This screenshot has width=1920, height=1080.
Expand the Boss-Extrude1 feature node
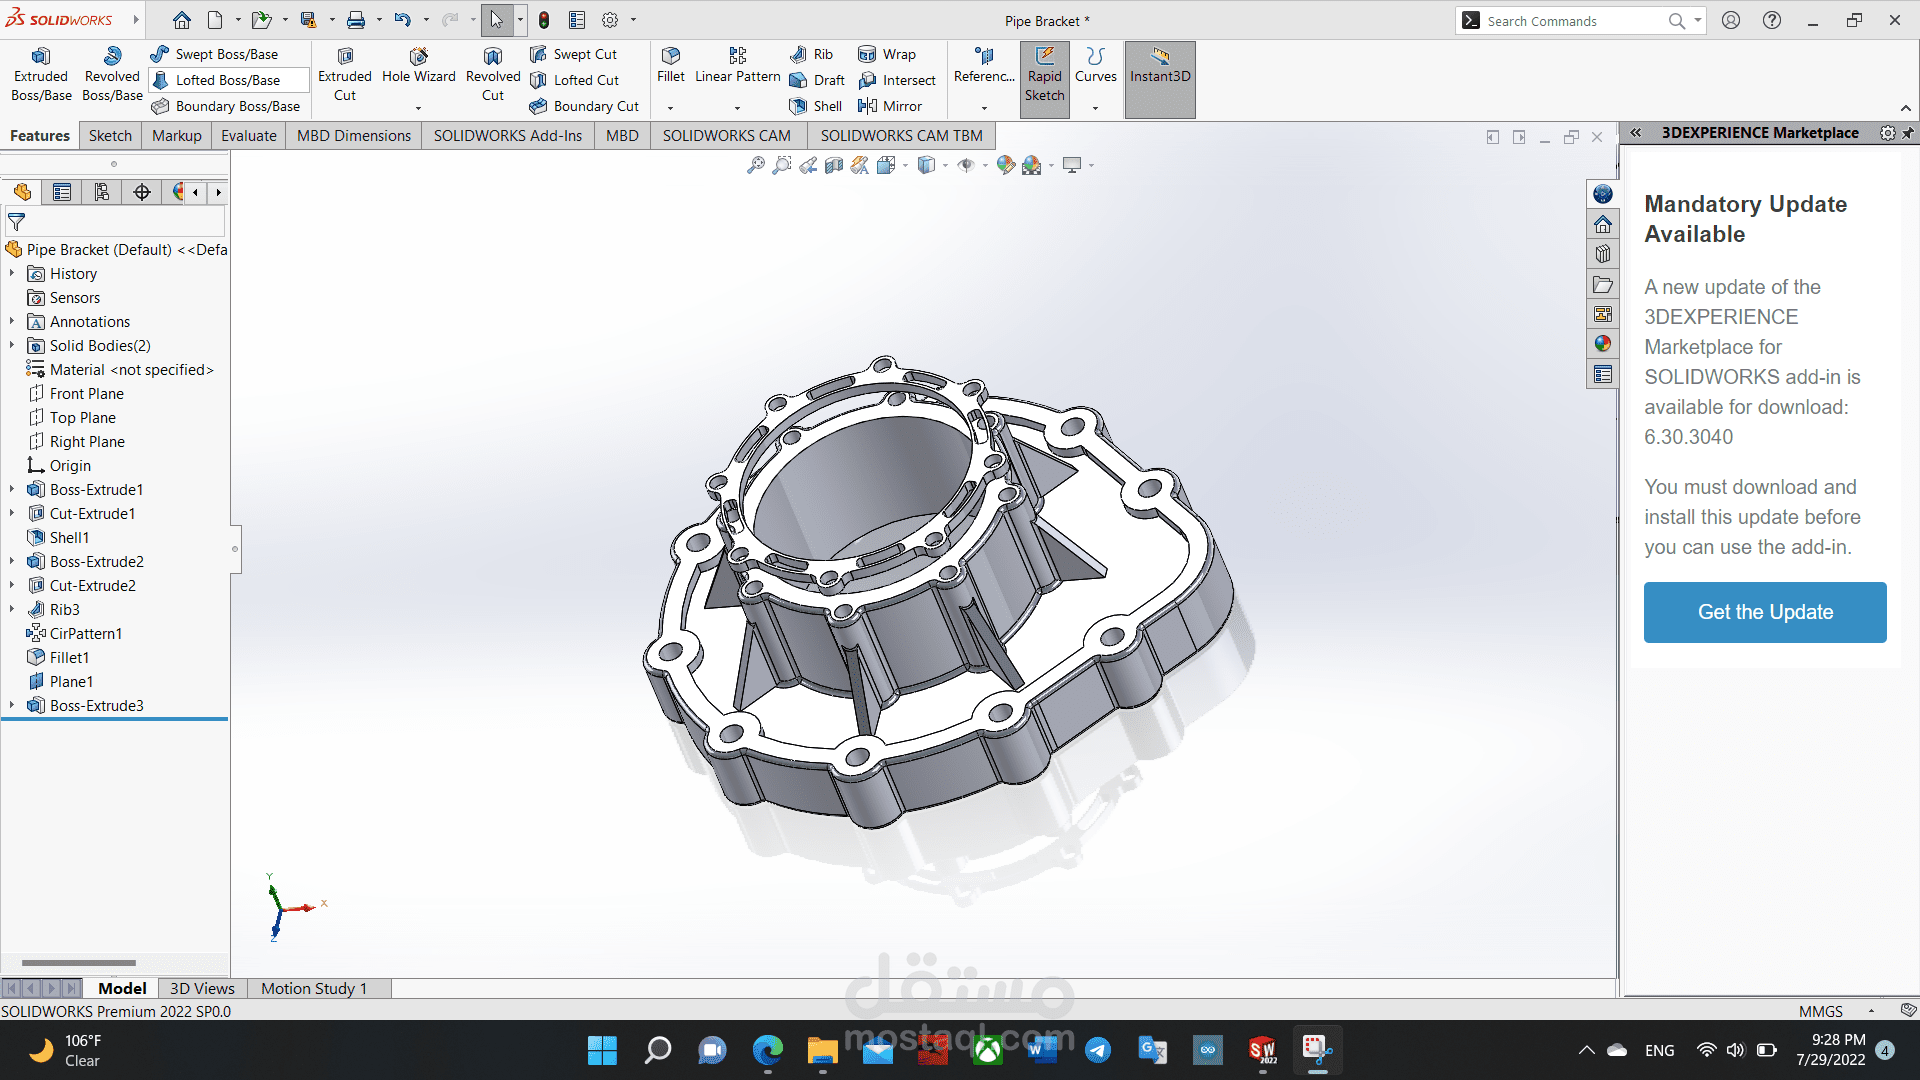coord(12,489)
